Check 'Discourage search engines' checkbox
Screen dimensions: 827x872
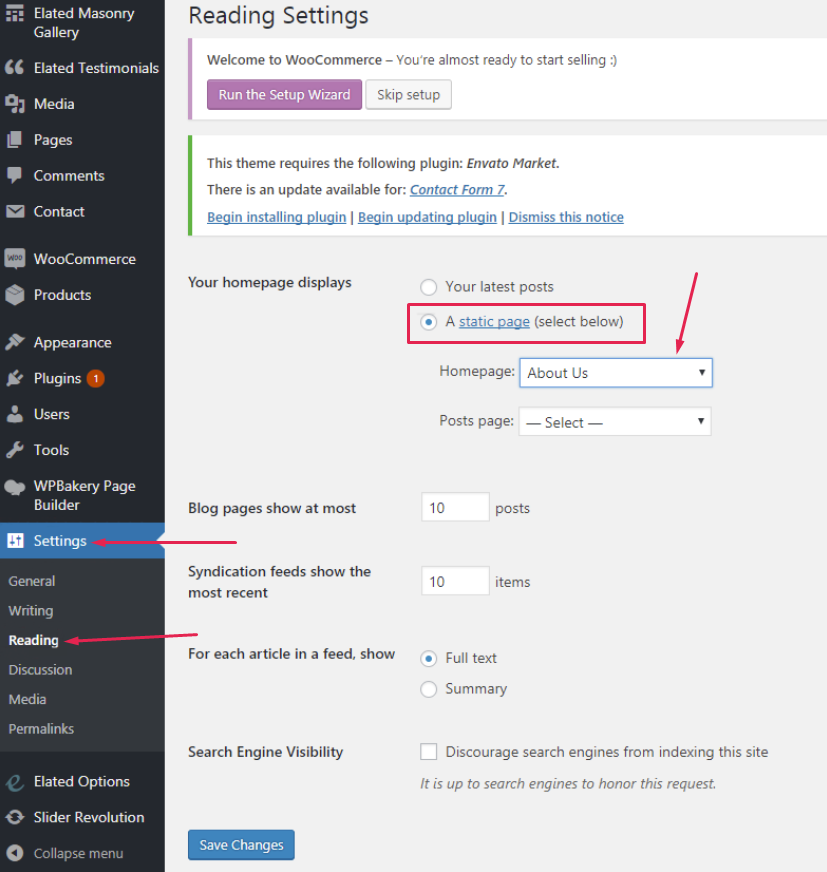click(x=428, y=752)
